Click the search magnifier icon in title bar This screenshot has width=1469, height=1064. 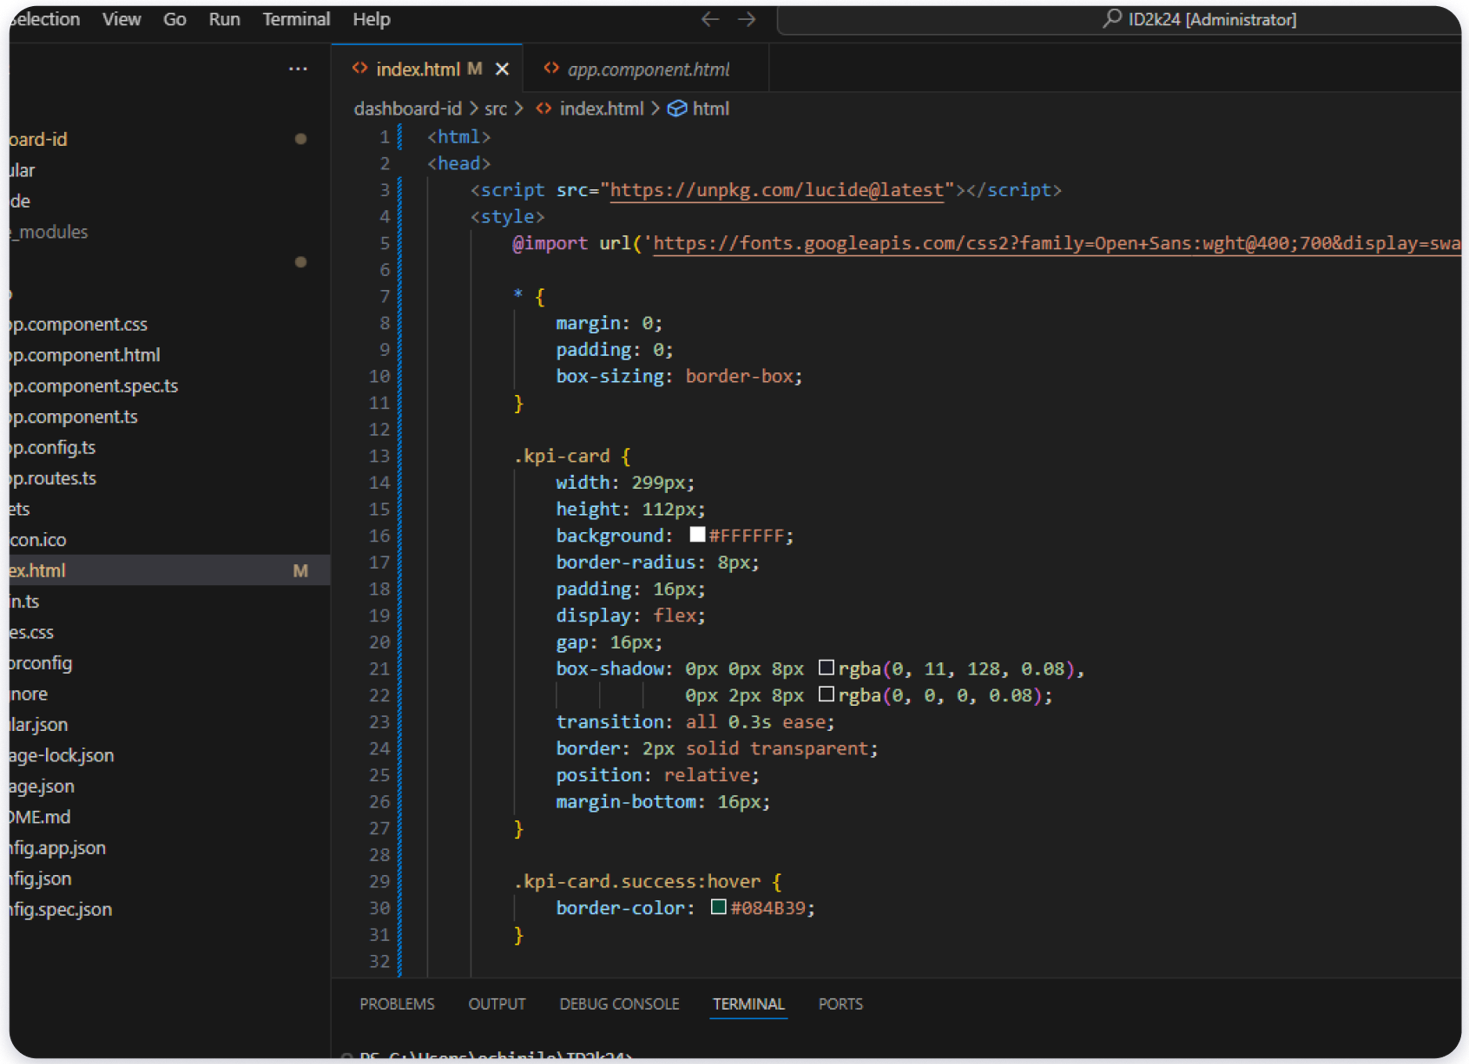tap(1112, 19)
